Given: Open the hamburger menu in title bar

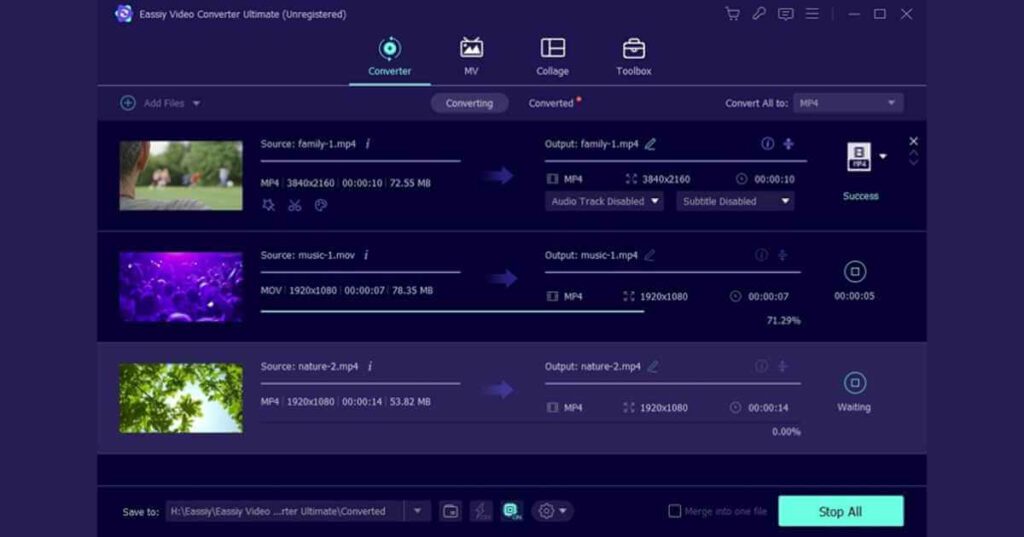Looking at the screenshot, I should 812,14.
